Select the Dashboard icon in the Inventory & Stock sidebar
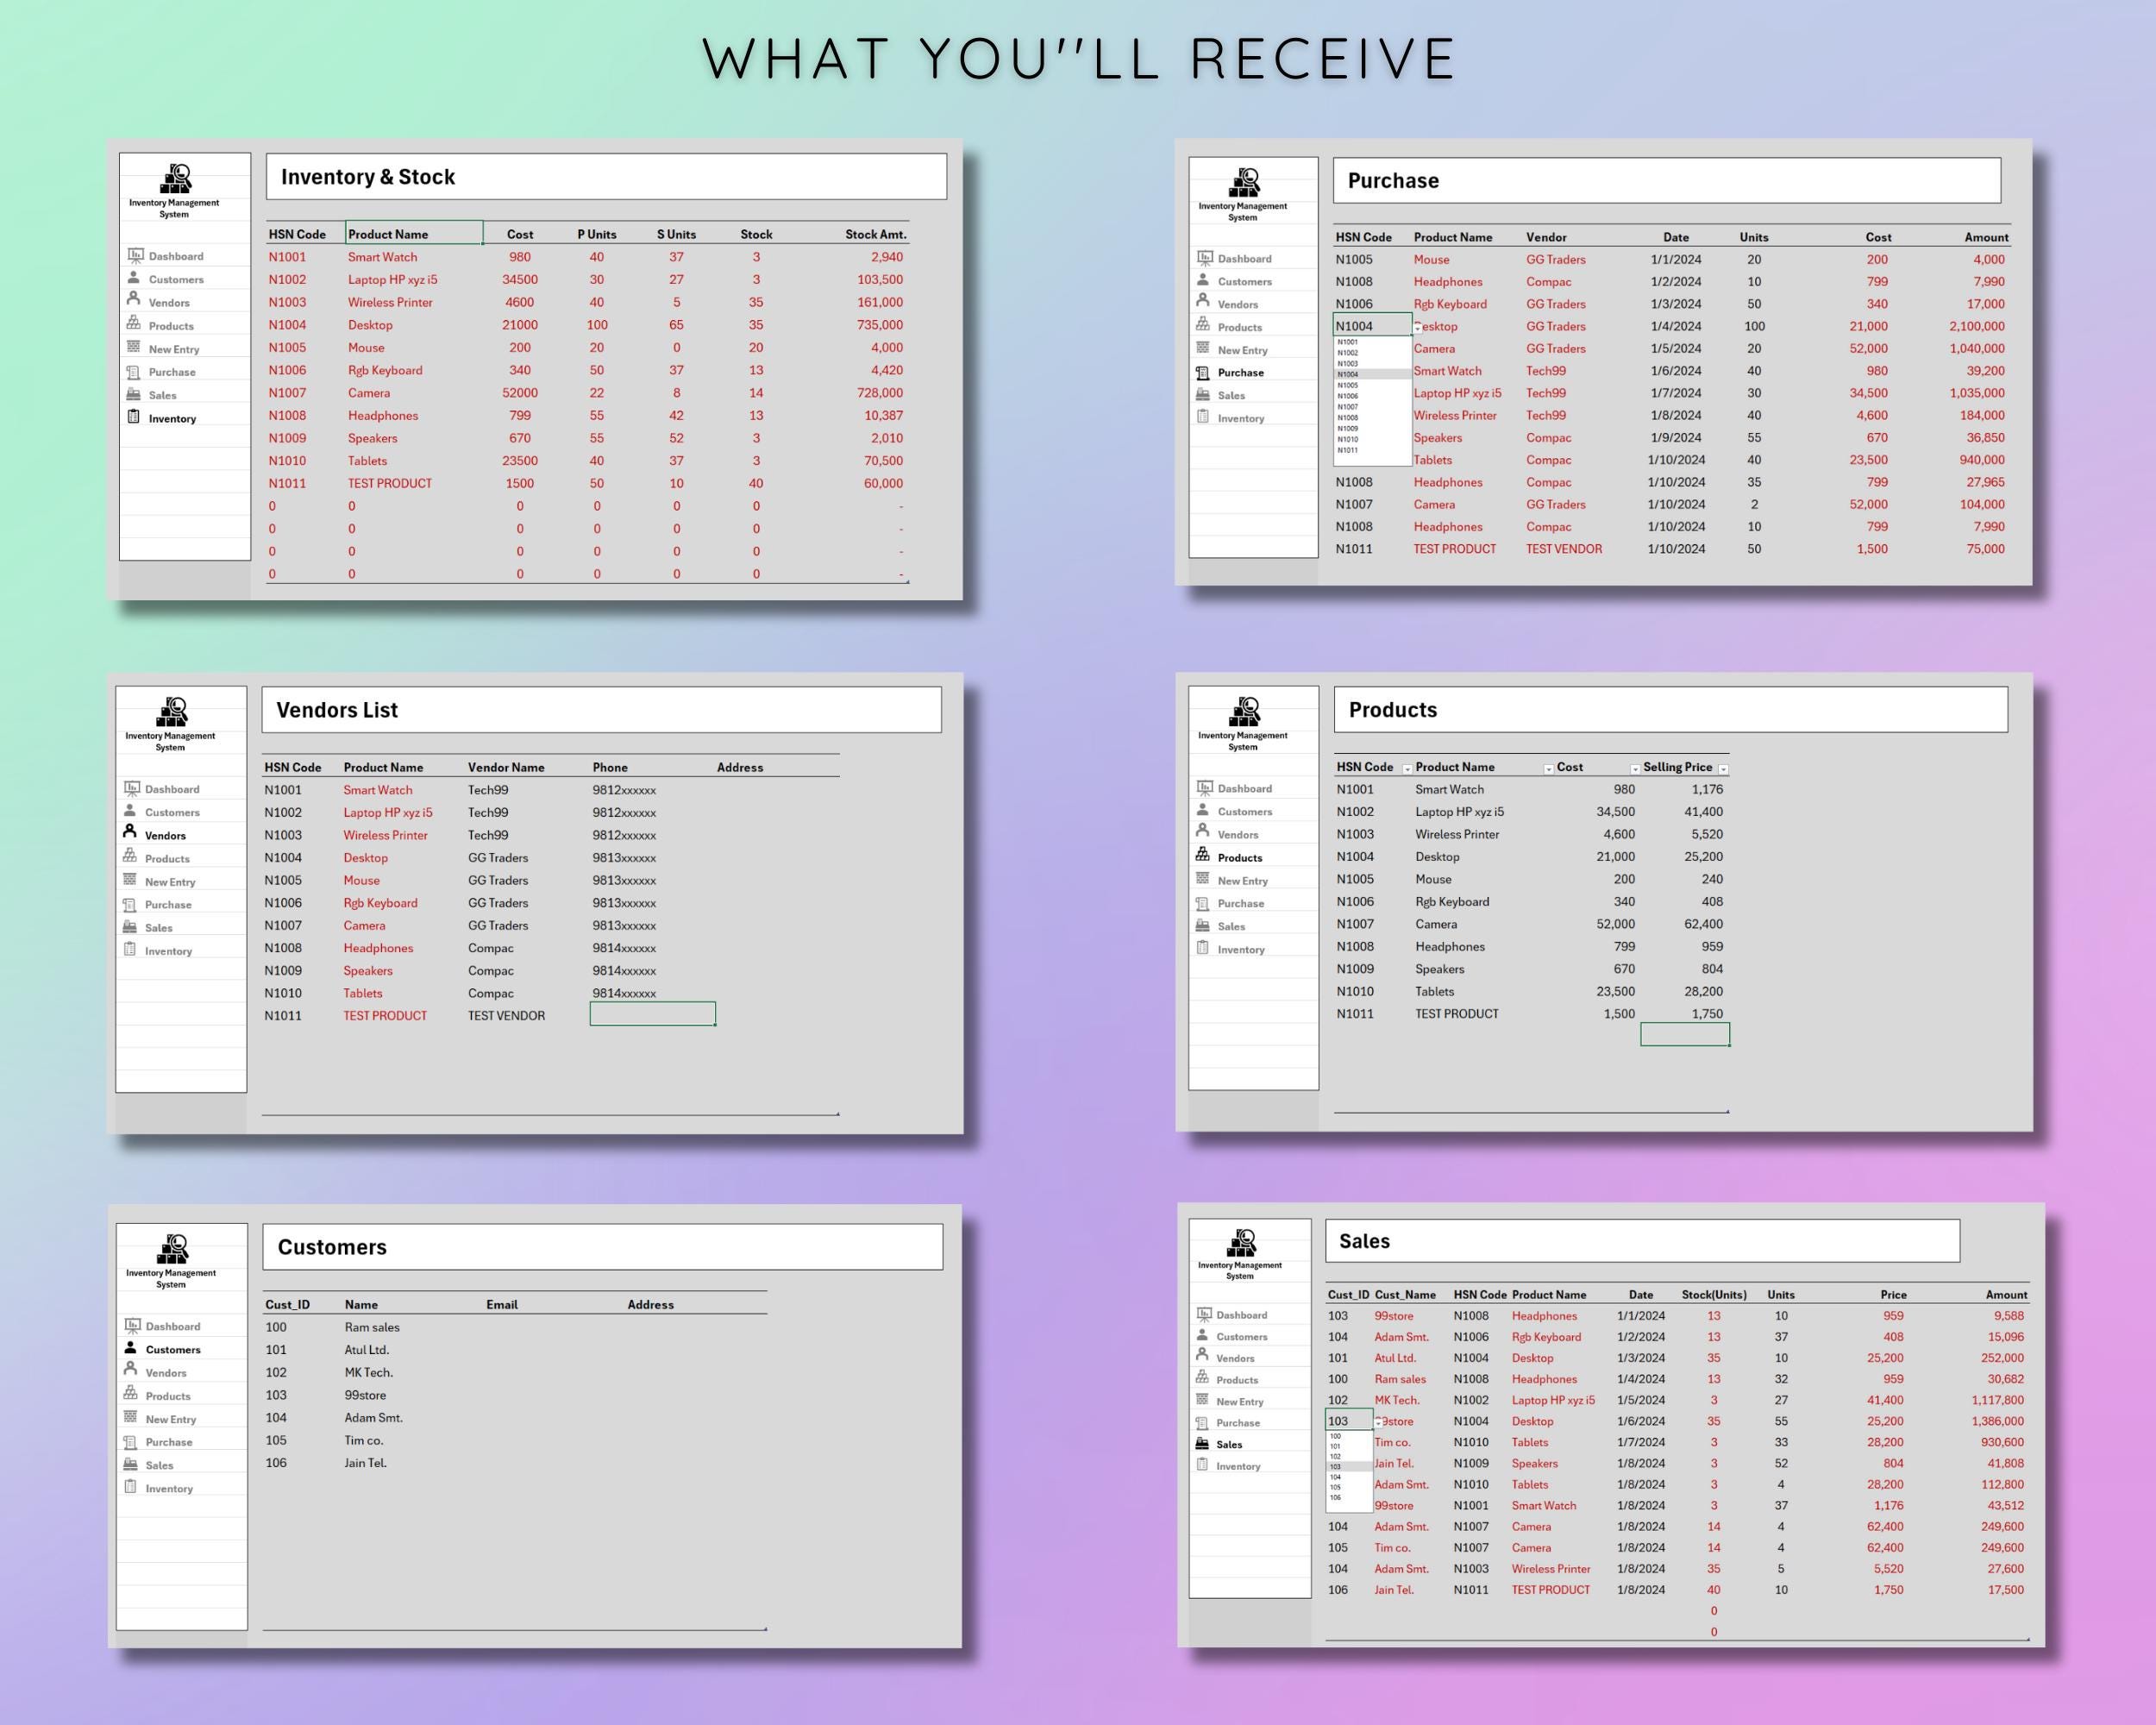Image resolution: width=2156 pixels, height=1725 pixels. point(135,256)
